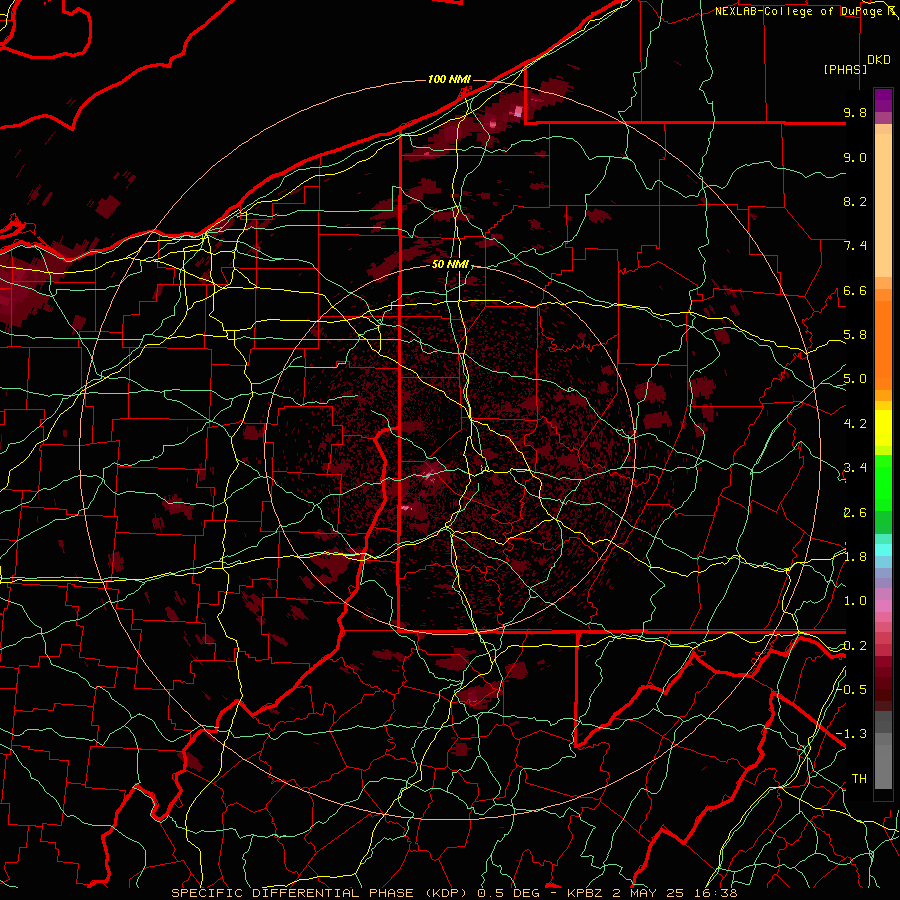This screenshot has height=900, width=900.
Task: Click the 8.2 scale value
Action: [x=855, y=201]
